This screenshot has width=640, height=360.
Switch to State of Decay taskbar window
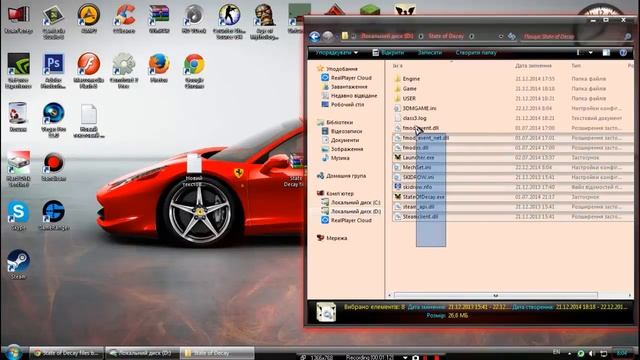click(x=217, y=353)
